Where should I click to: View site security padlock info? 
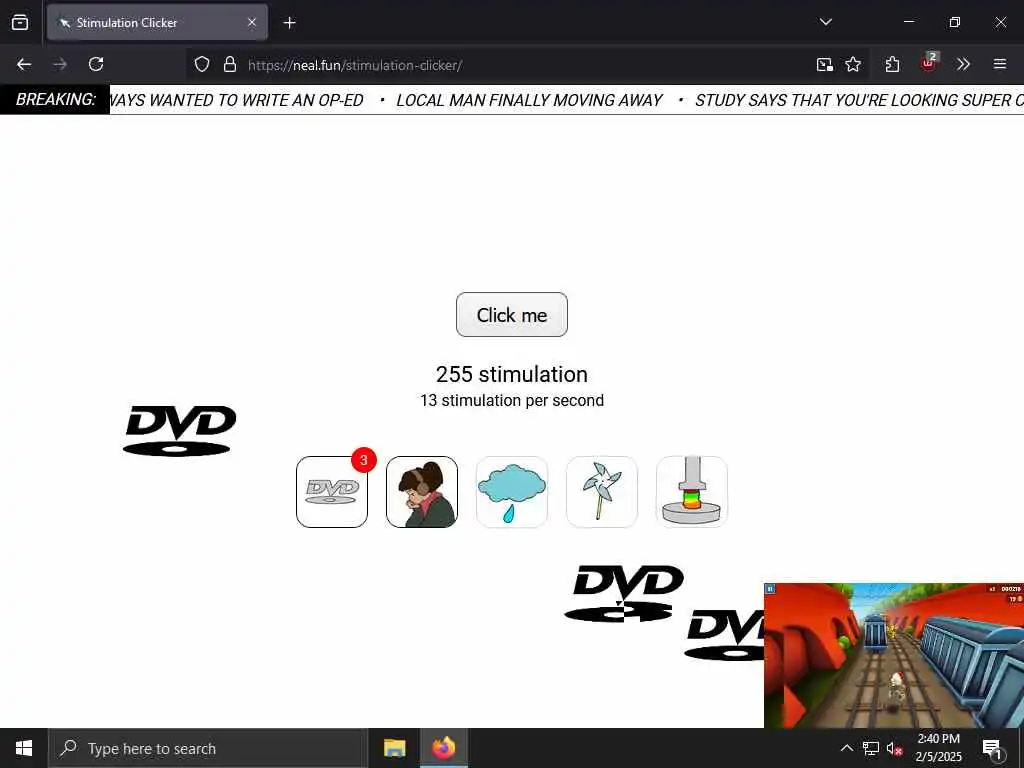[x=230, y=65]
